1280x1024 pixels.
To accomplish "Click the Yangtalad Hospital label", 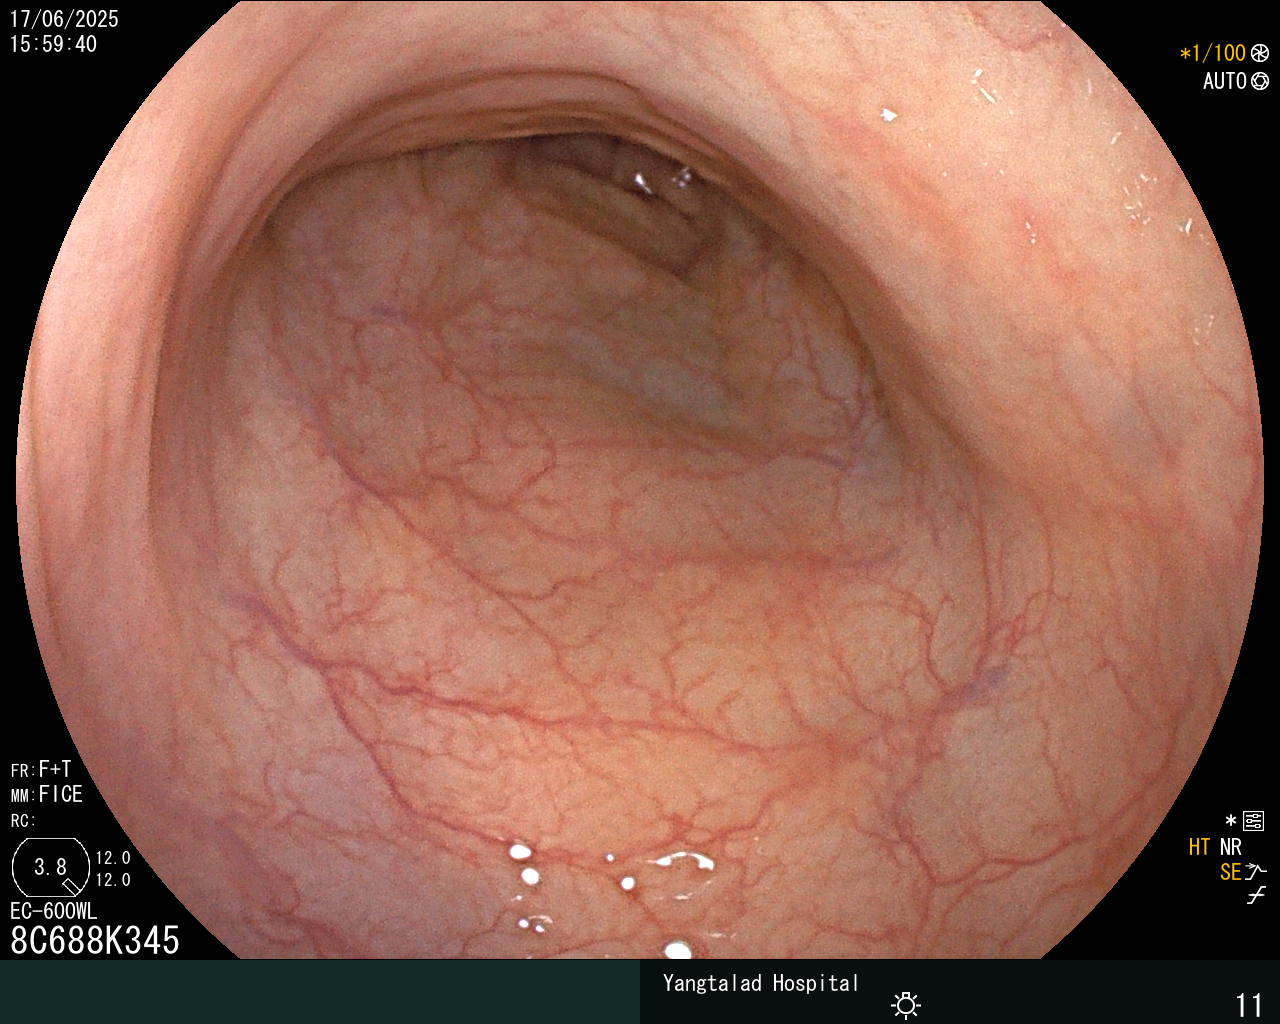I will point(761,983).
